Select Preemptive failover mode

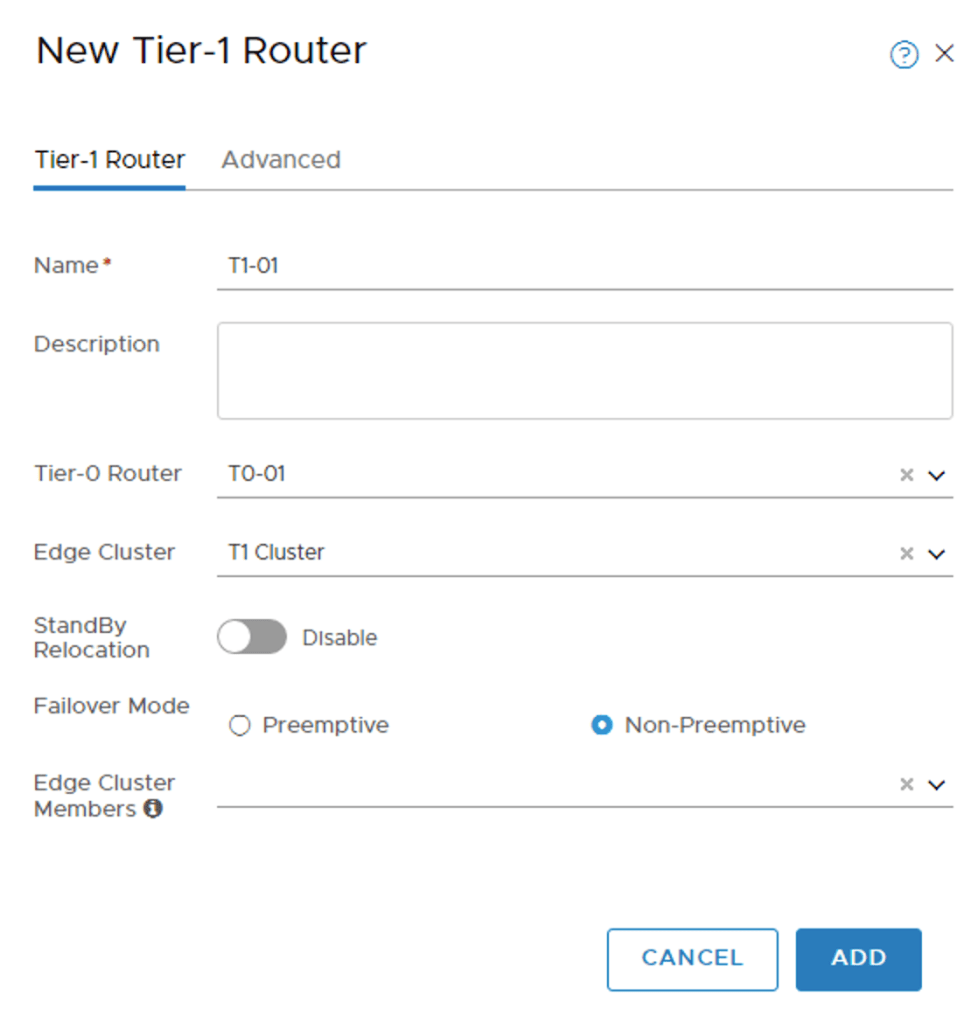click(x=240, y=725)
